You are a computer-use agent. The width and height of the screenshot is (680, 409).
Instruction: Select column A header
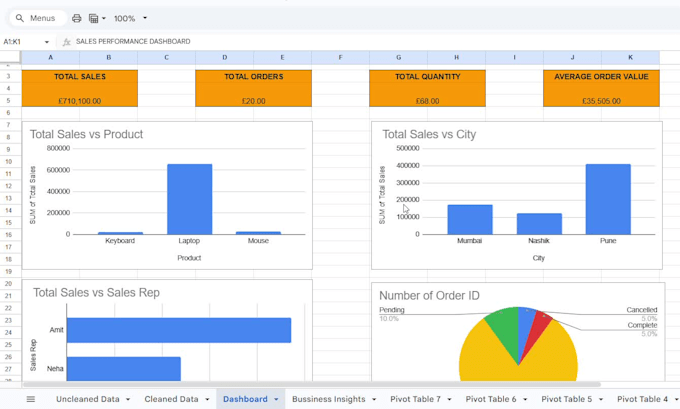[x=51, y=57]
